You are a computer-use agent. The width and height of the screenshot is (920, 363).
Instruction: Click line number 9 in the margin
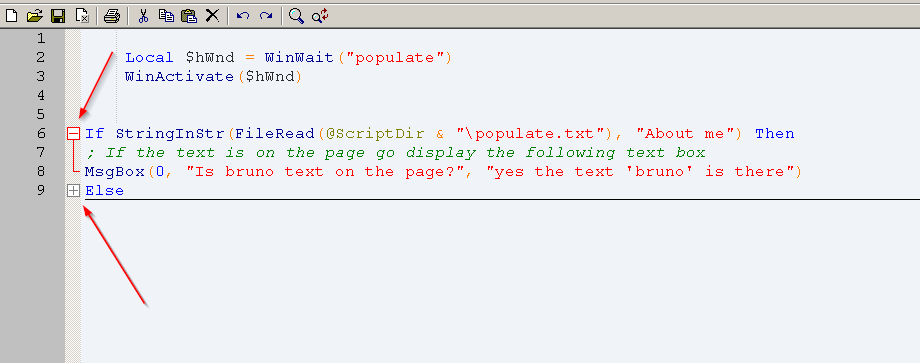point(40,191)
